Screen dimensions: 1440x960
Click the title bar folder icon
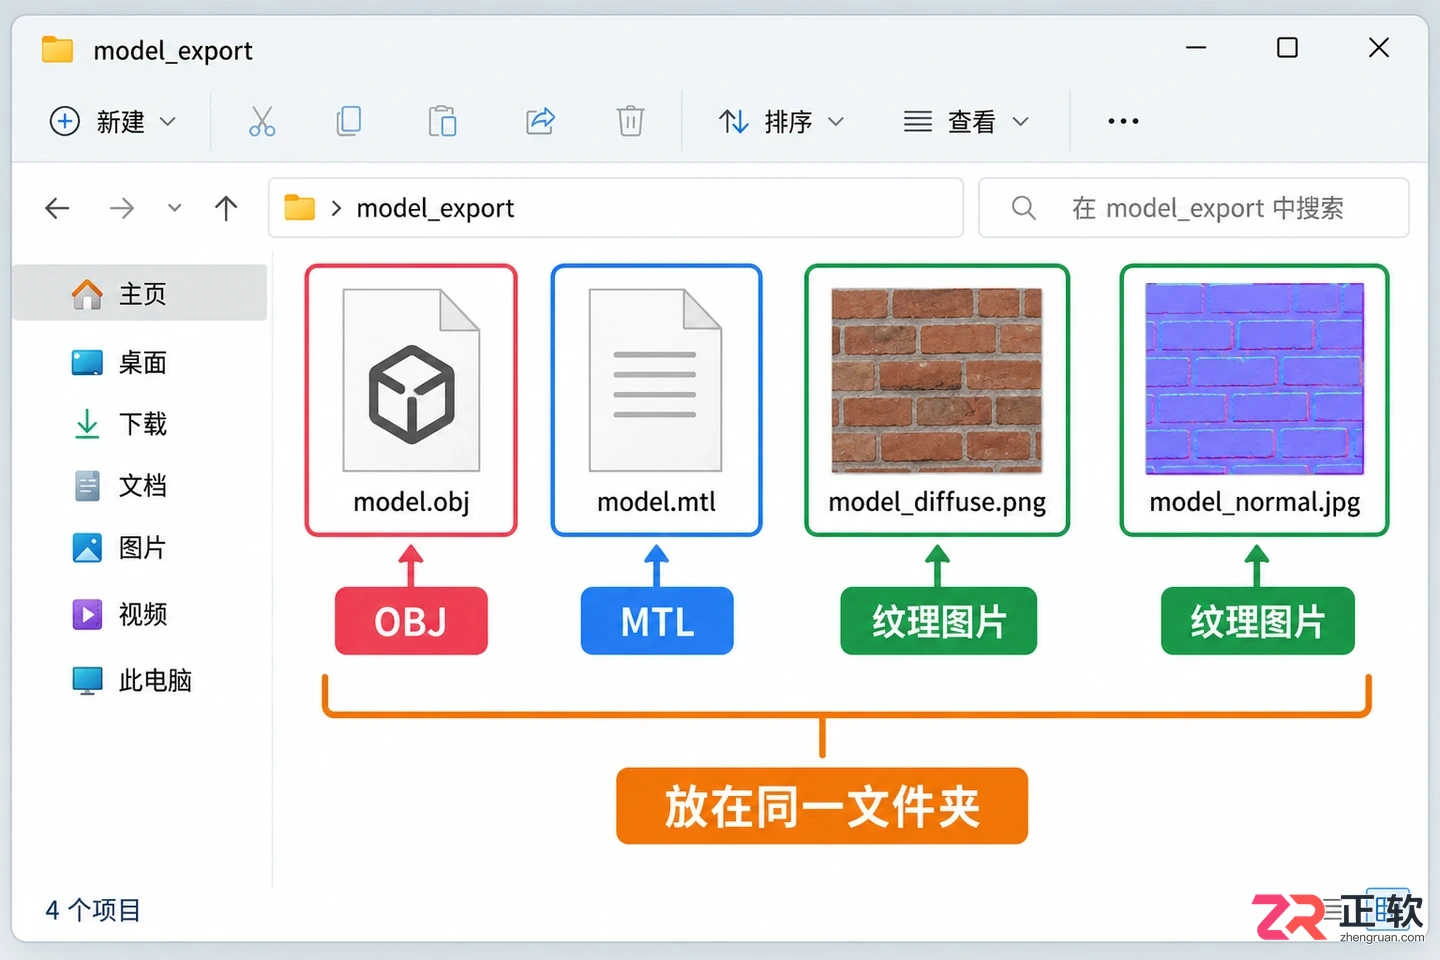[57, 49]
